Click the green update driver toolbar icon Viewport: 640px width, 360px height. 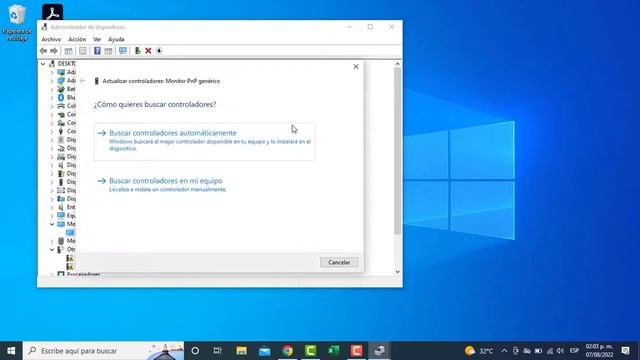(138, 51)
